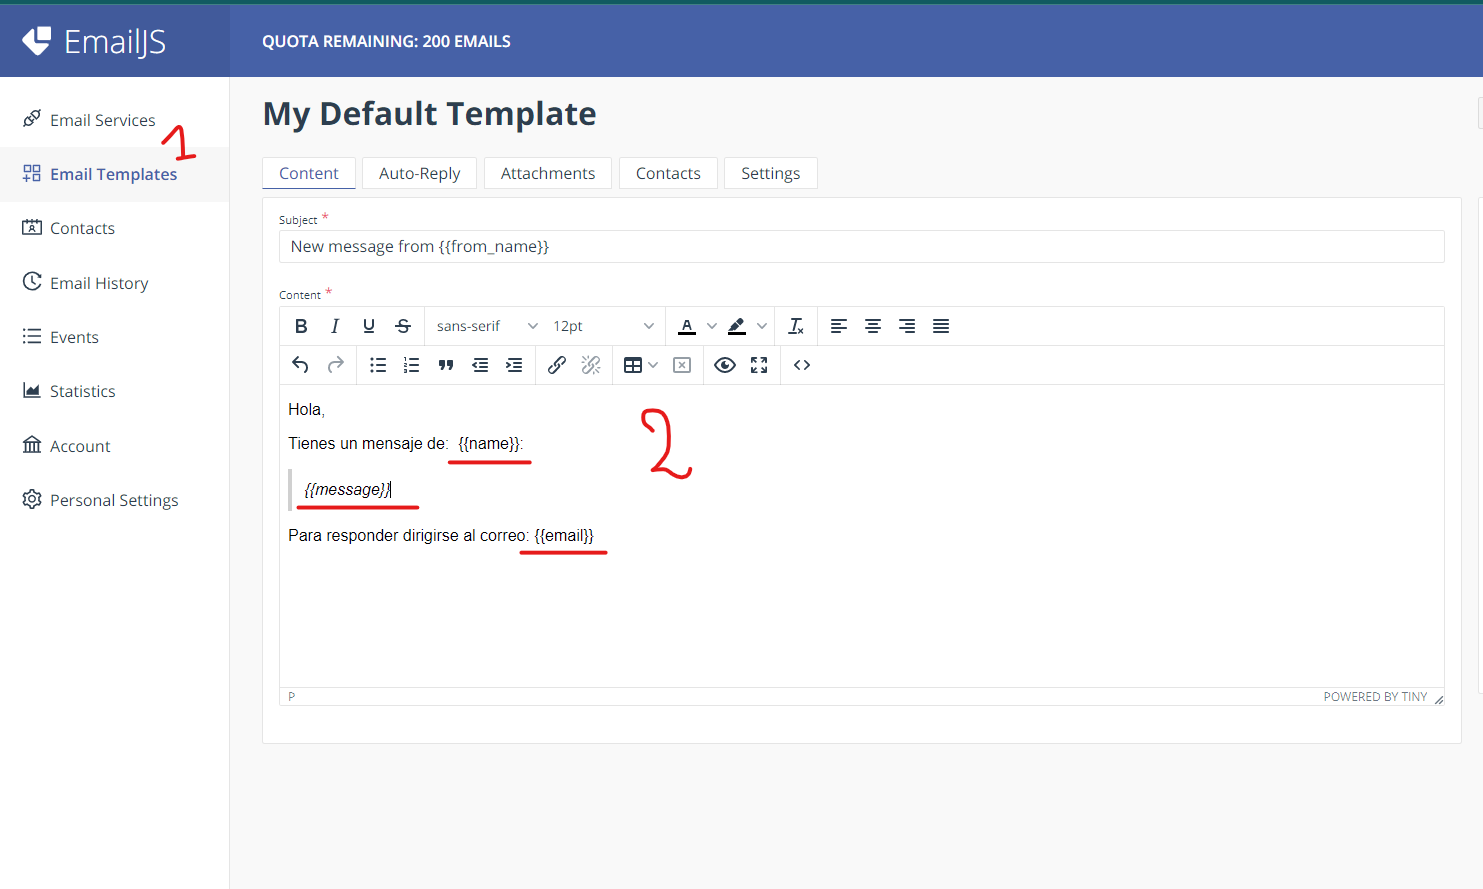Center align the text
1483x889 pixels.
tap(873, 326)
